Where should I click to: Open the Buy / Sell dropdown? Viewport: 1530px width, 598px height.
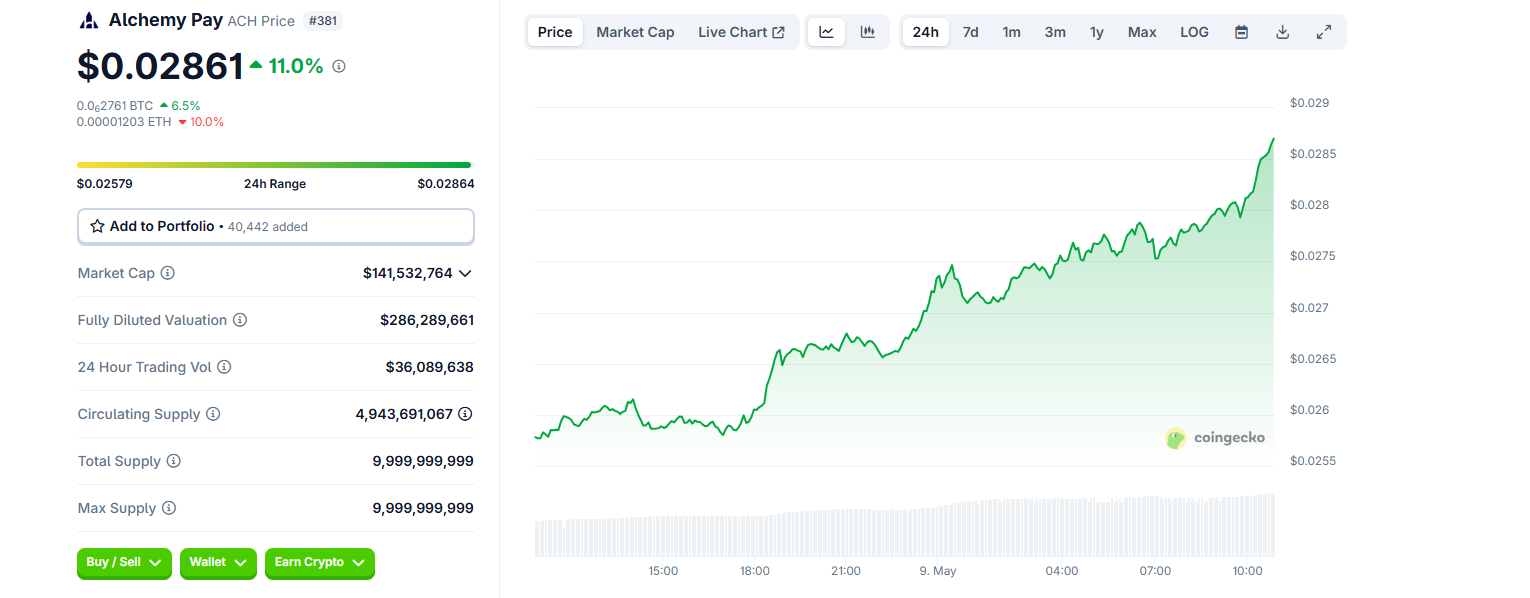tap(124, 563)
